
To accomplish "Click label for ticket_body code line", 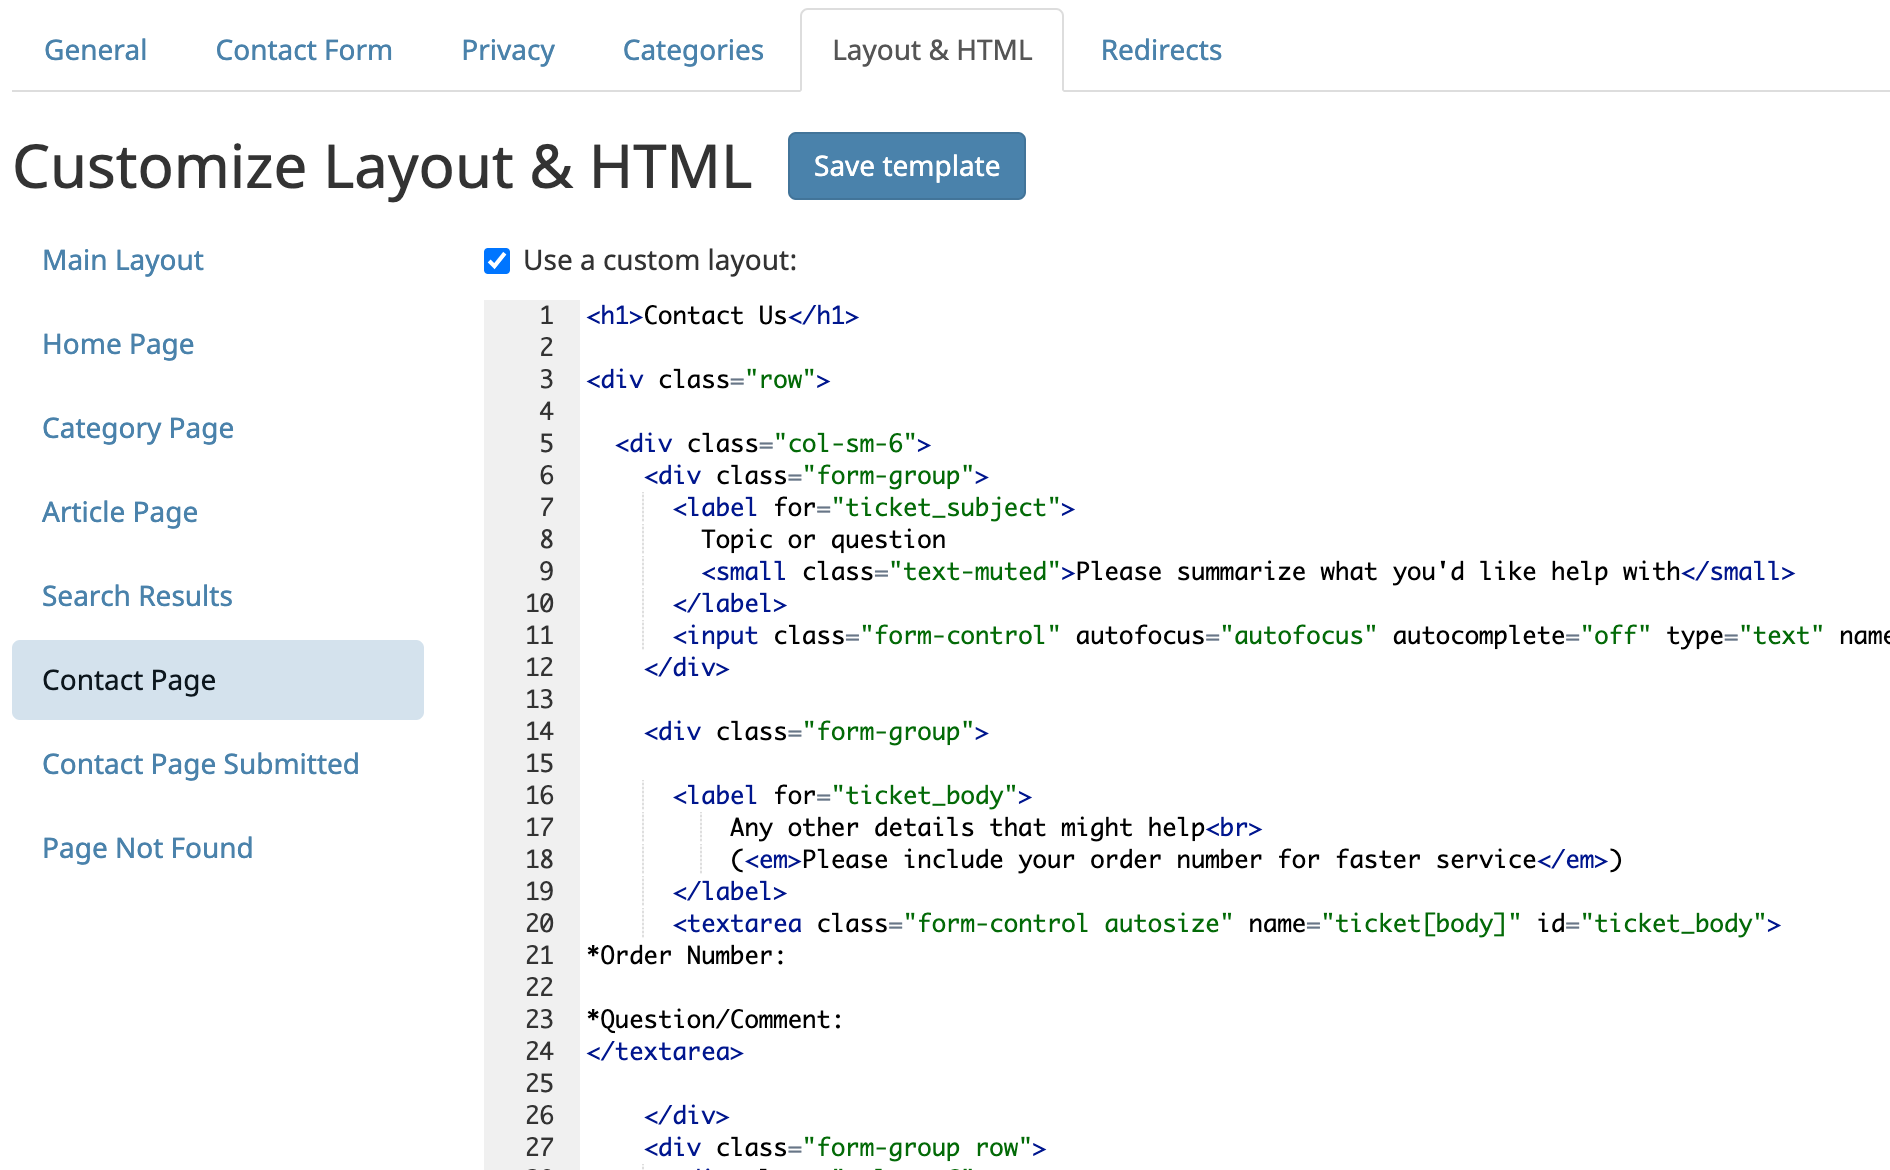I will (x=852, y=796).
